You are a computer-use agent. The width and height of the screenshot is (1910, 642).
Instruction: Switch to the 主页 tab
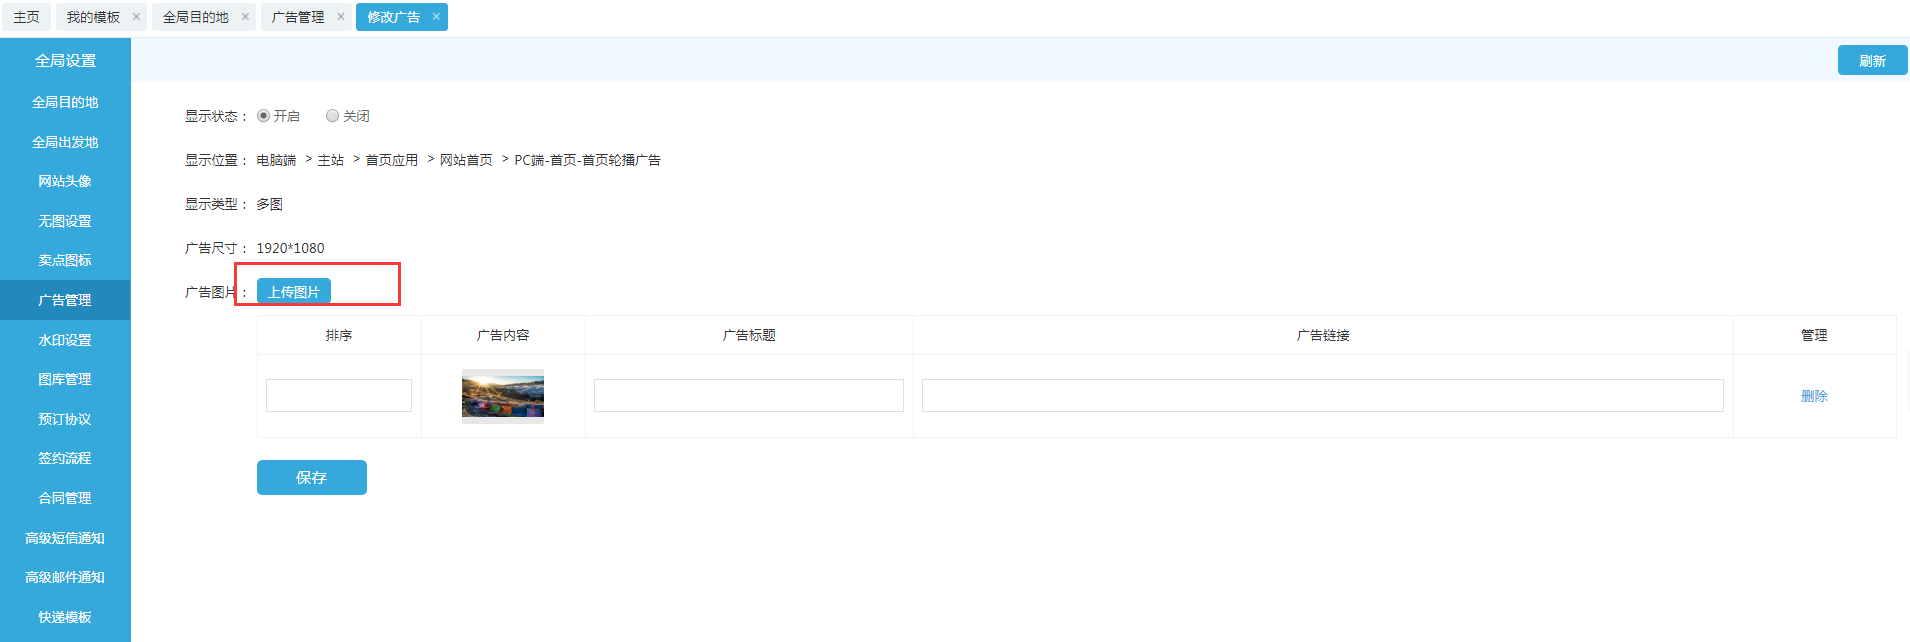27,17
